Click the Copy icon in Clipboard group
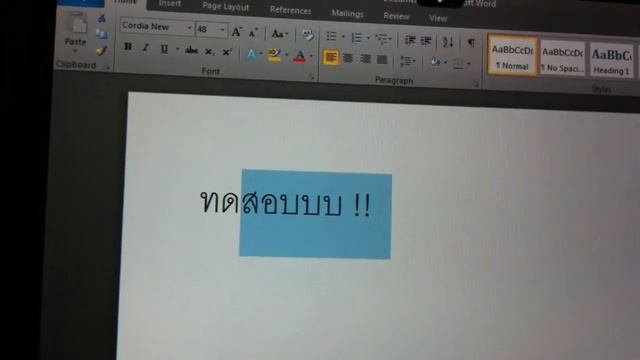The width and height of the screenshot is (640, 360). click(x=102, y=34)
